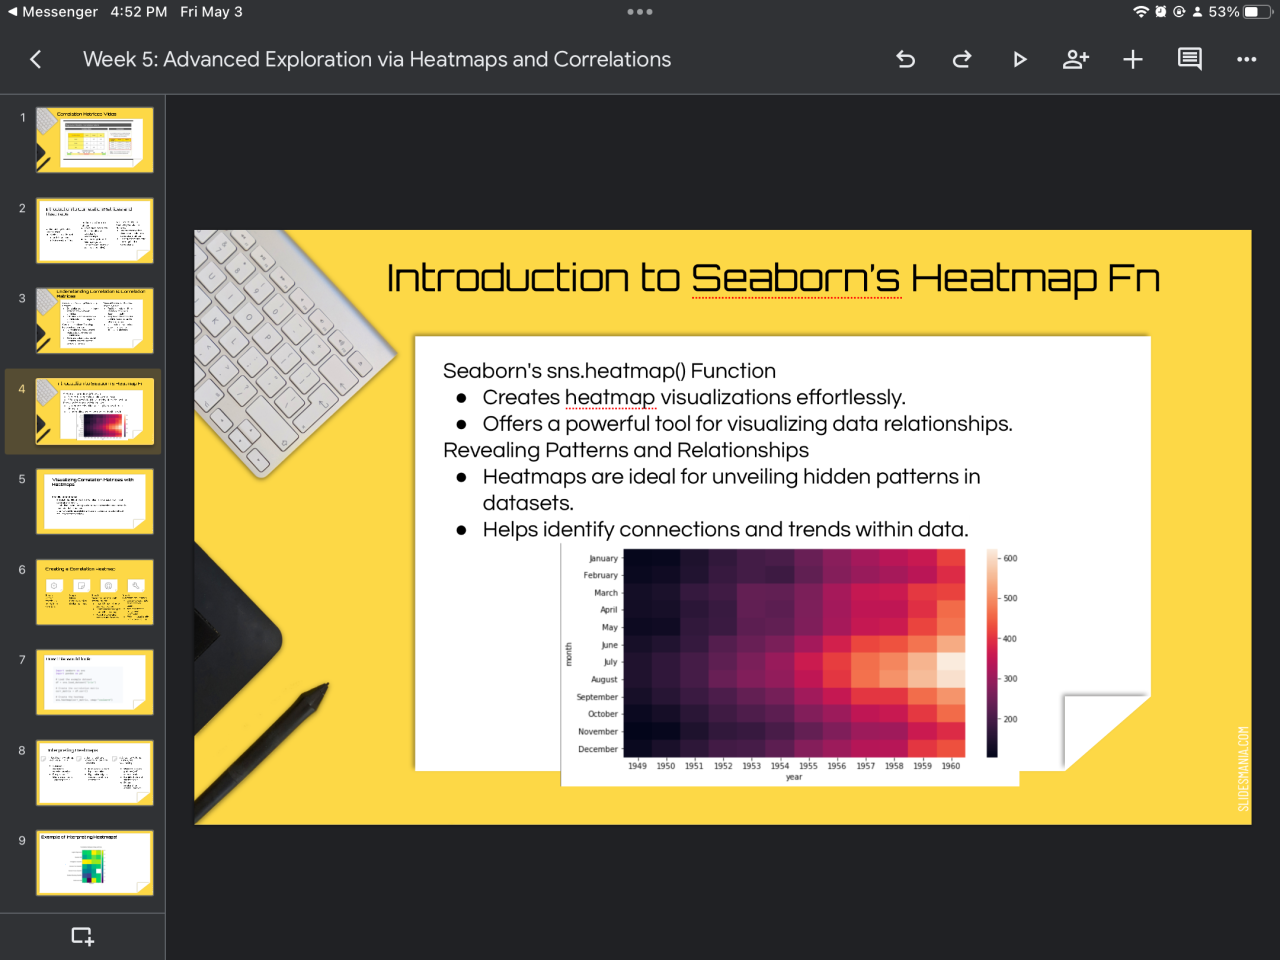1280x960 pixels.
Task: Tap heading Revealing Patterns and Relationships
Action: point(626,450)
